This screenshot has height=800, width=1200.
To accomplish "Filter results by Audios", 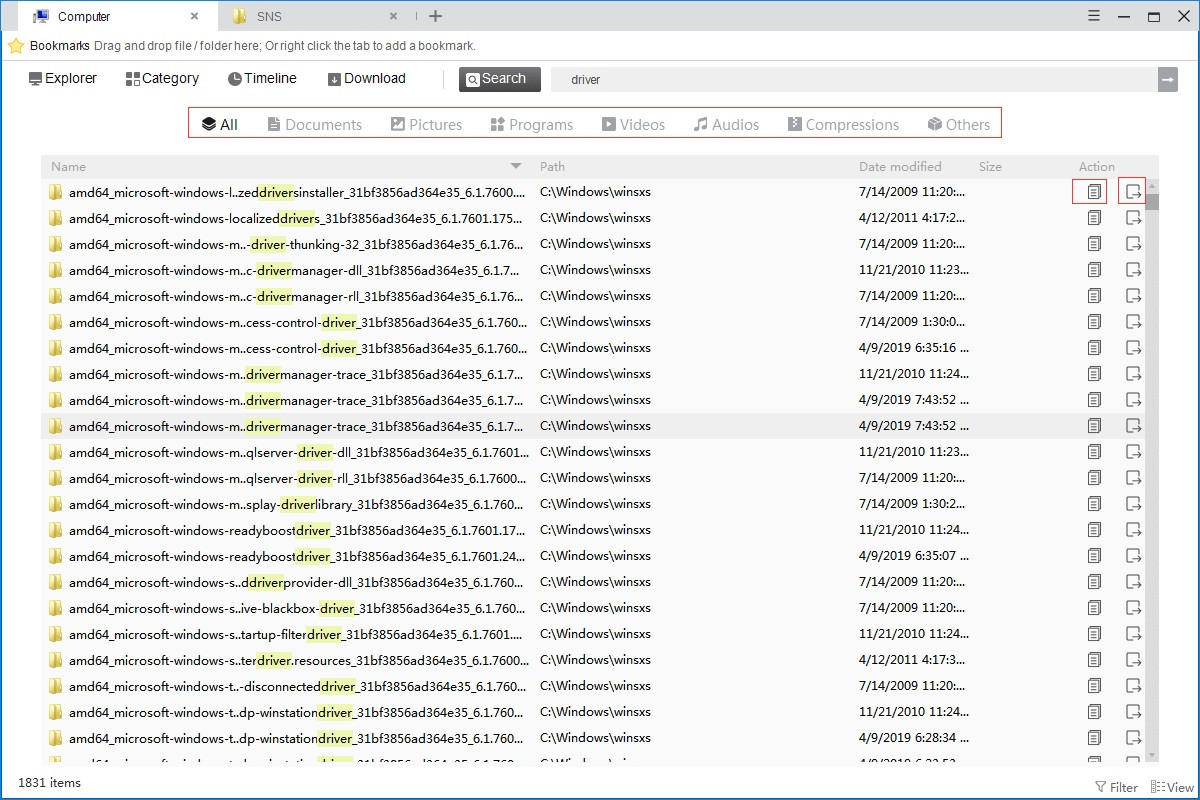I will click(726, 124).
